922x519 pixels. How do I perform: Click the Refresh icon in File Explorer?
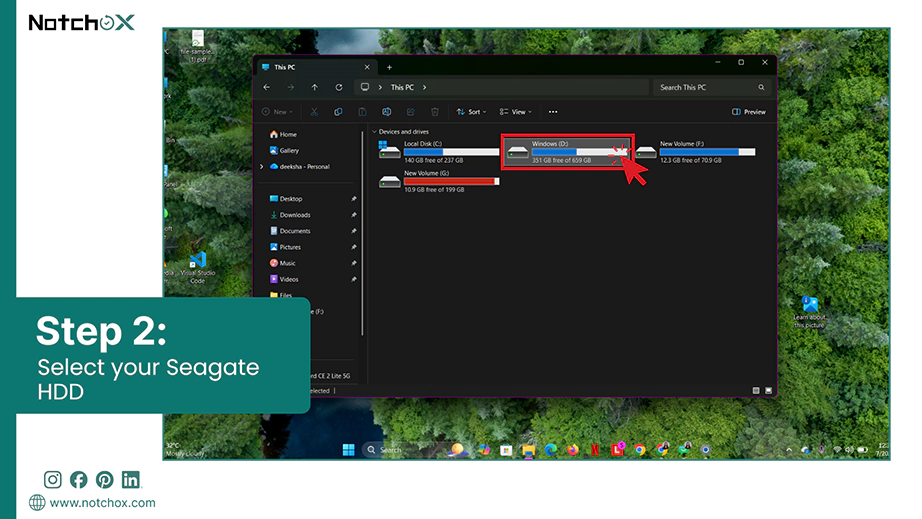tap(339, 87)
